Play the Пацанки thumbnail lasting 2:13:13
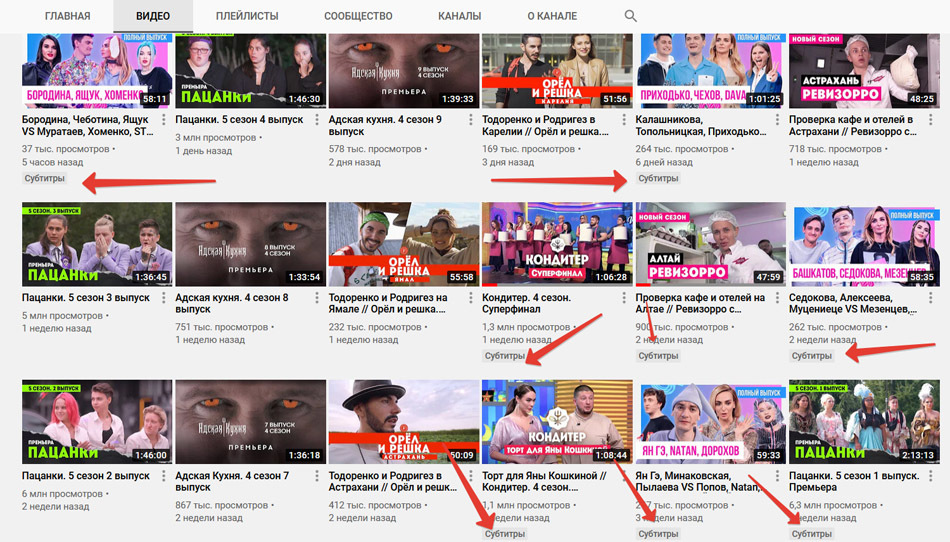This screenshot has width=950, height=542. [x=864, y=422]
